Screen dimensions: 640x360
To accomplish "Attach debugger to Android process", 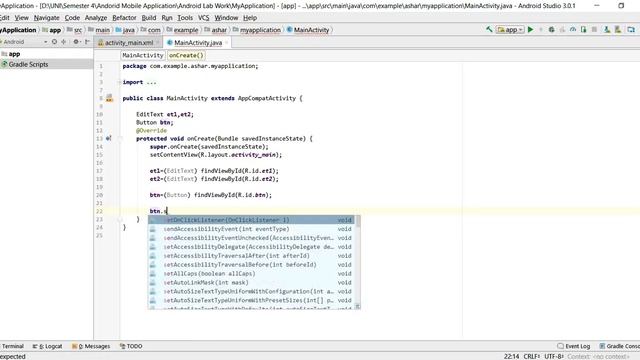I will (x=584, y=29).
